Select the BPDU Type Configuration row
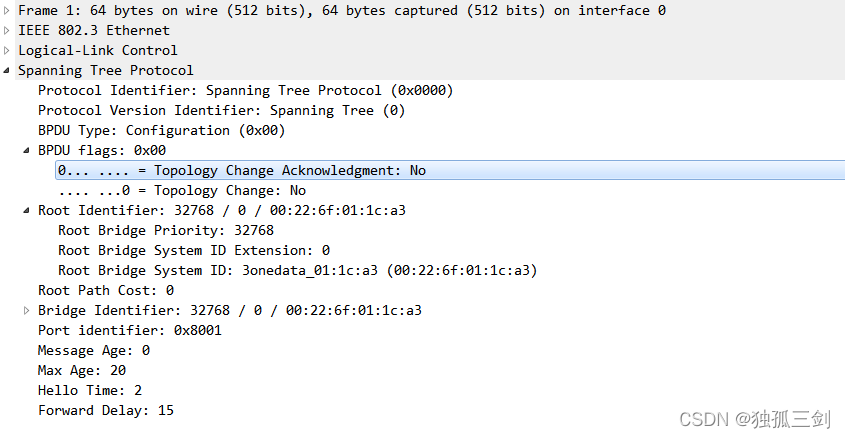845x438 pixels. pyautogui.click(x=161, y=130)
